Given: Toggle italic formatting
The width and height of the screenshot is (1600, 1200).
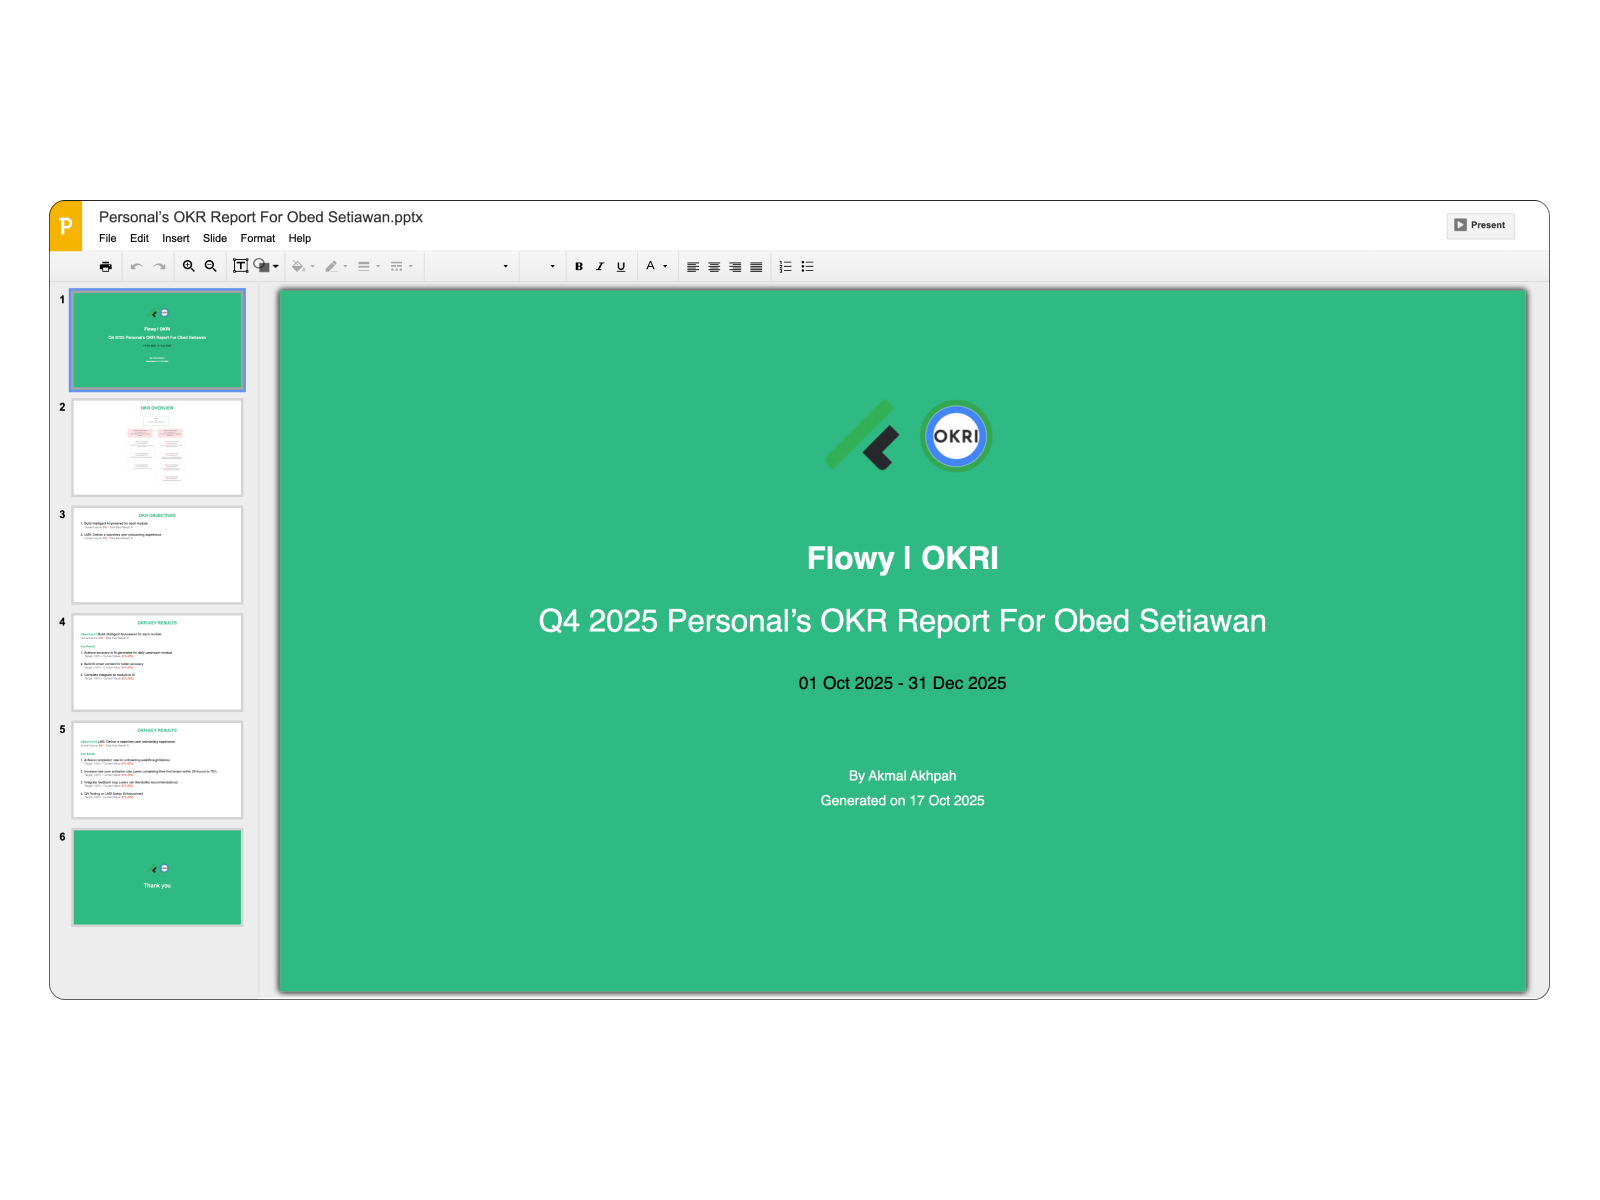Looking at the screenshot, I should pyautogui.click(x=600, y=267).
